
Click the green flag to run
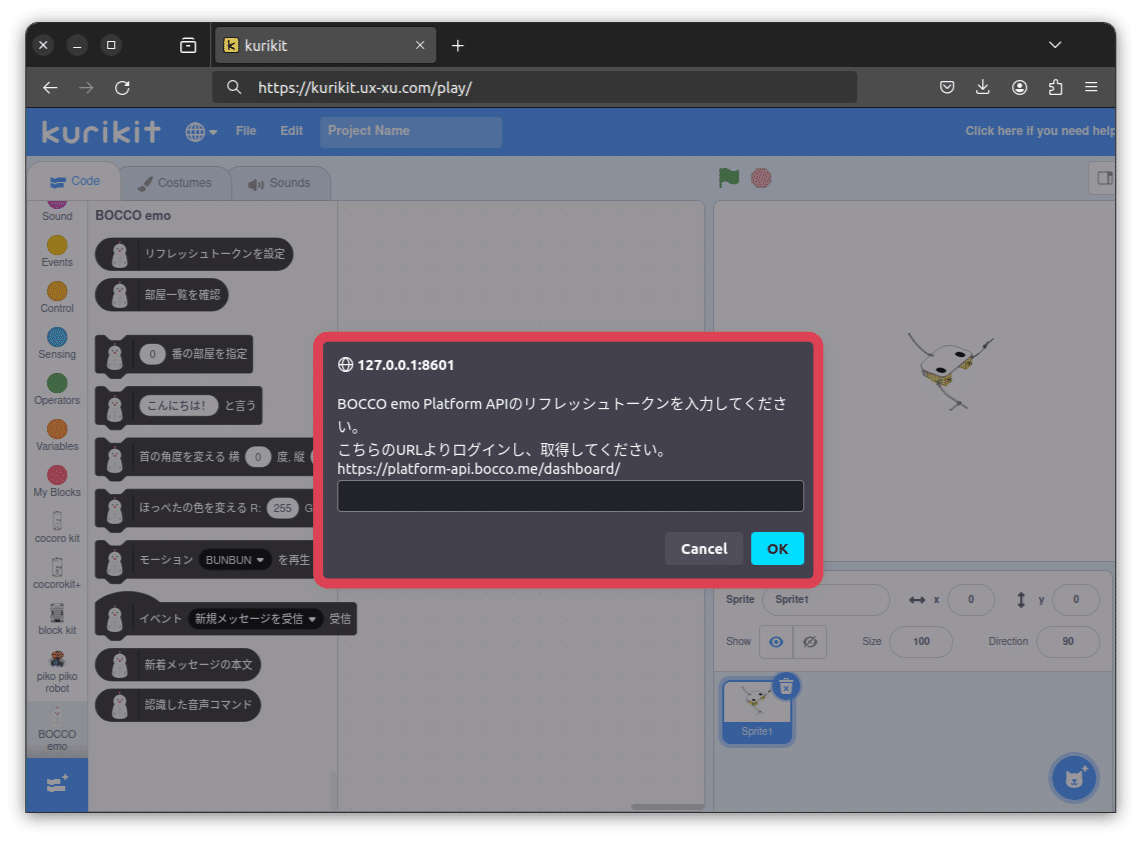point(728,177)
